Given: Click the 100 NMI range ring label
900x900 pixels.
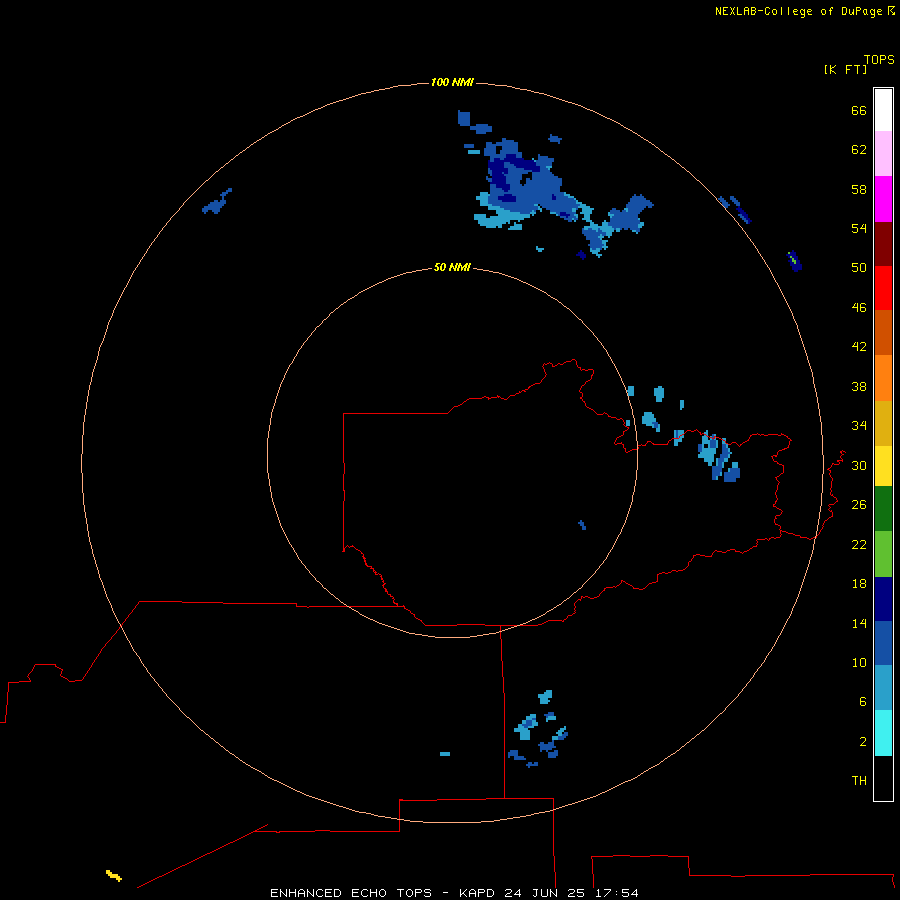Looking at the screenshot, I should click(x=452, y=82).
